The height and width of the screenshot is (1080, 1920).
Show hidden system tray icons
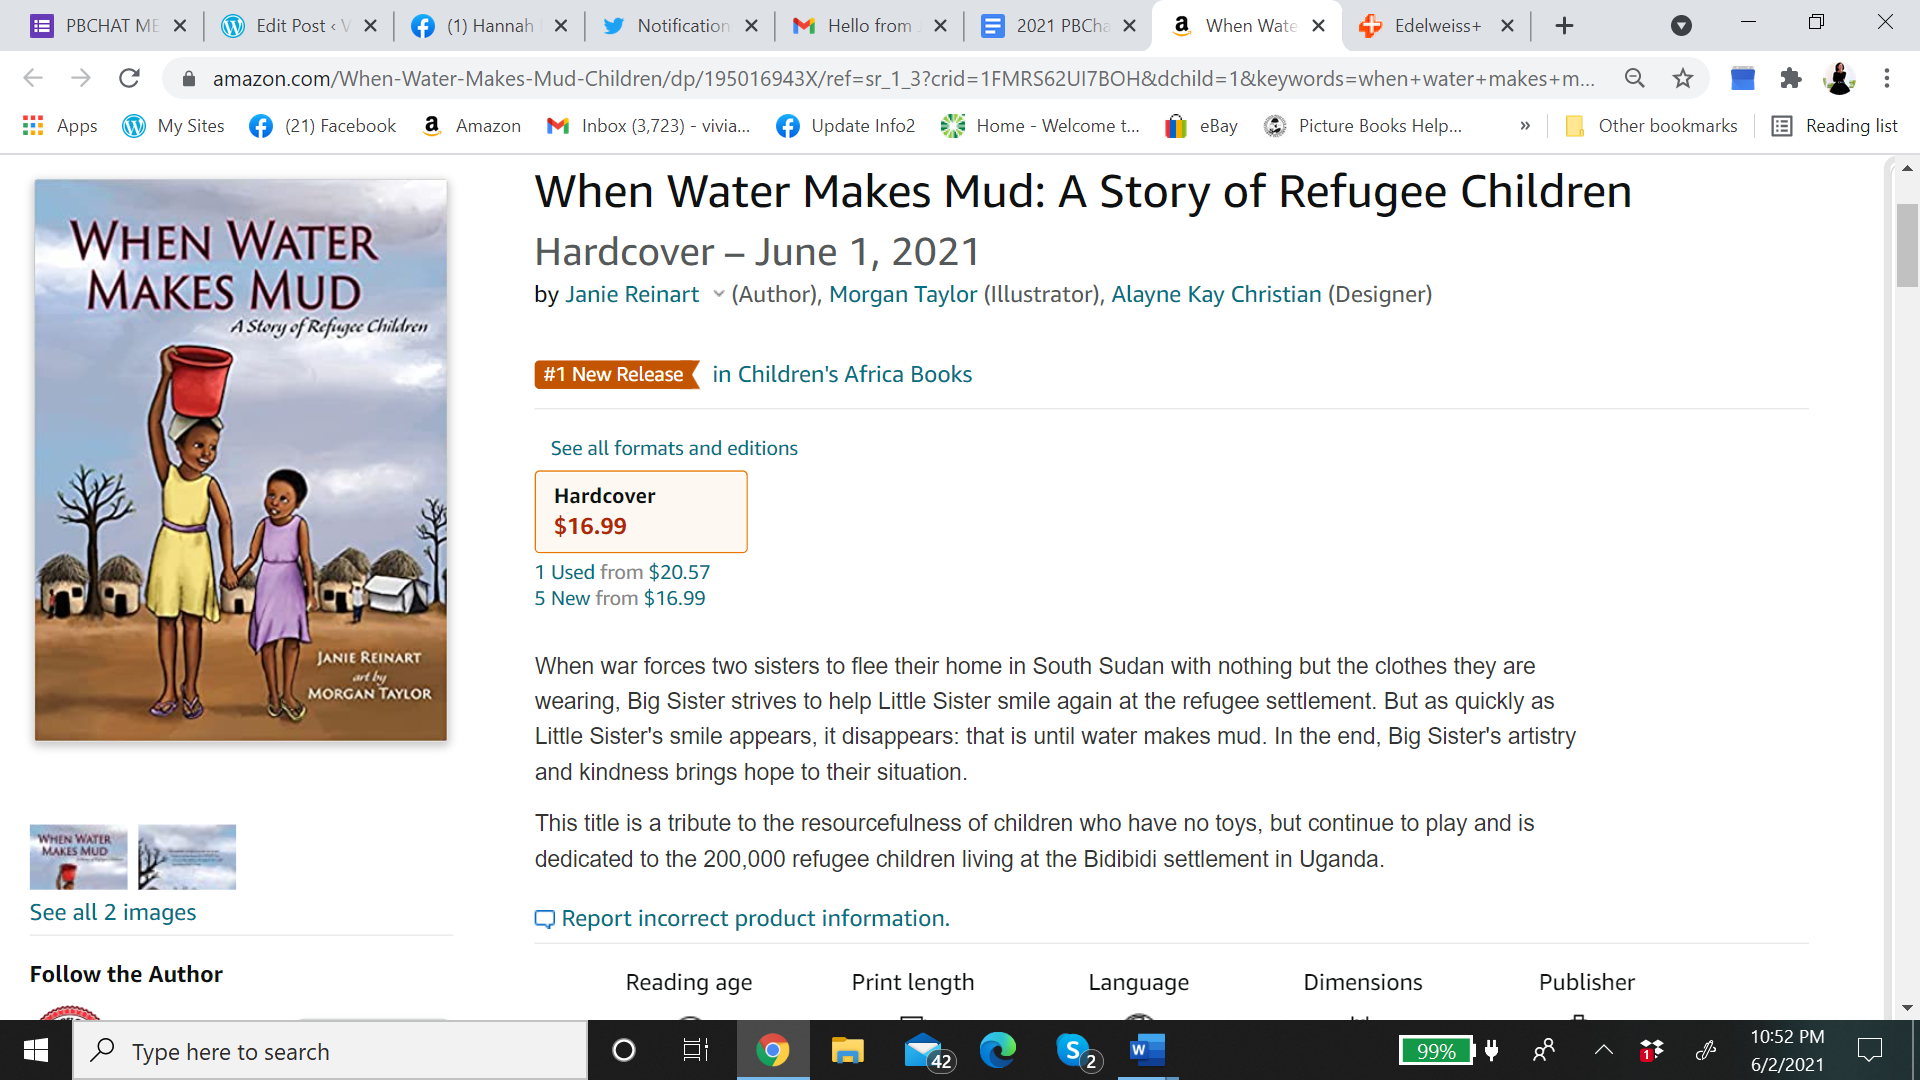(1604, 1050)
